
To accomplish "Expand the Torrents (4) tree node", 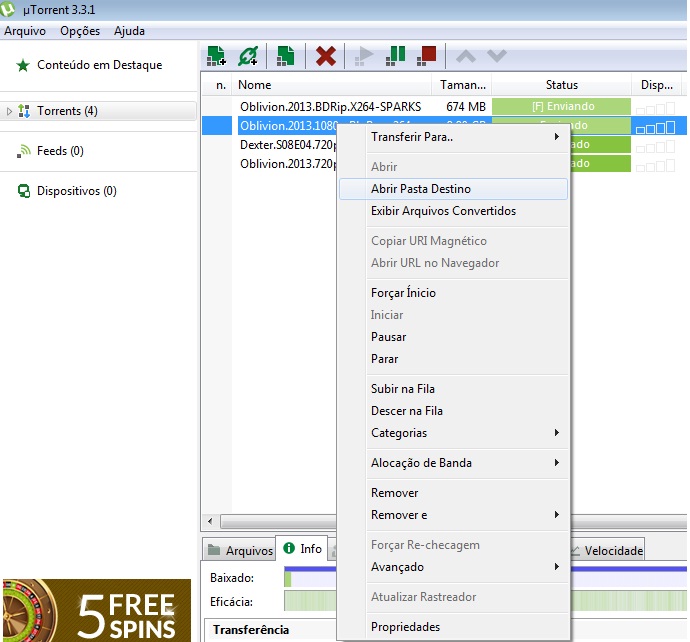I will tap(9, 111).
